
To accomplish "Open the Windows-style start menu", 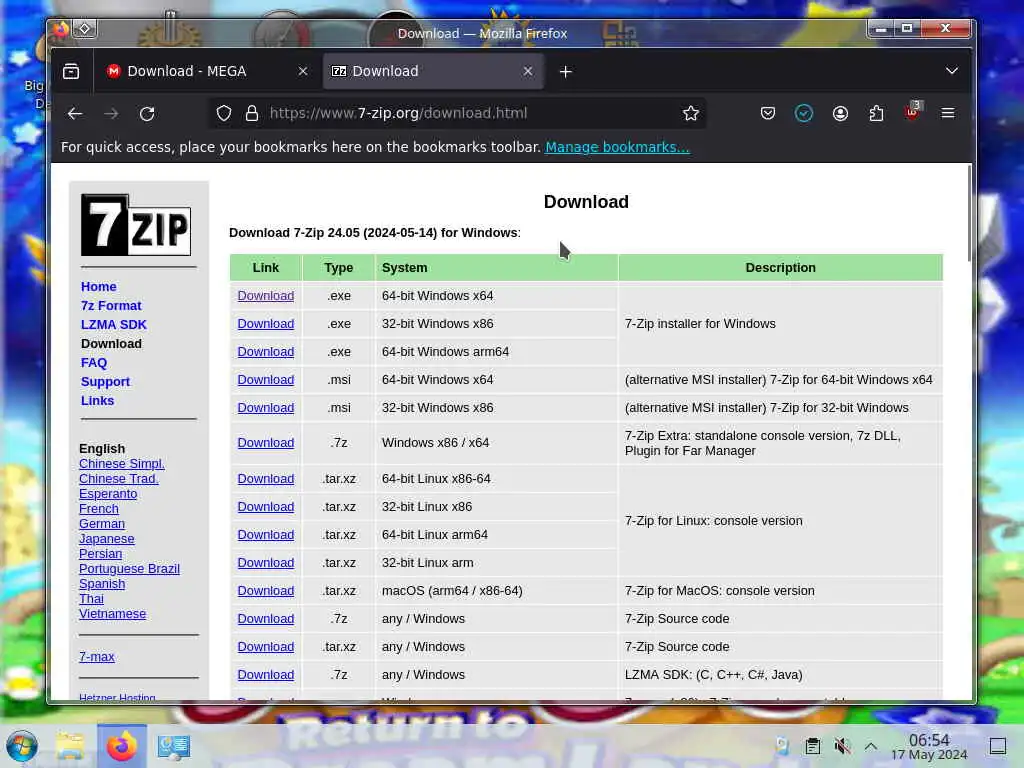I will (22, 746).
